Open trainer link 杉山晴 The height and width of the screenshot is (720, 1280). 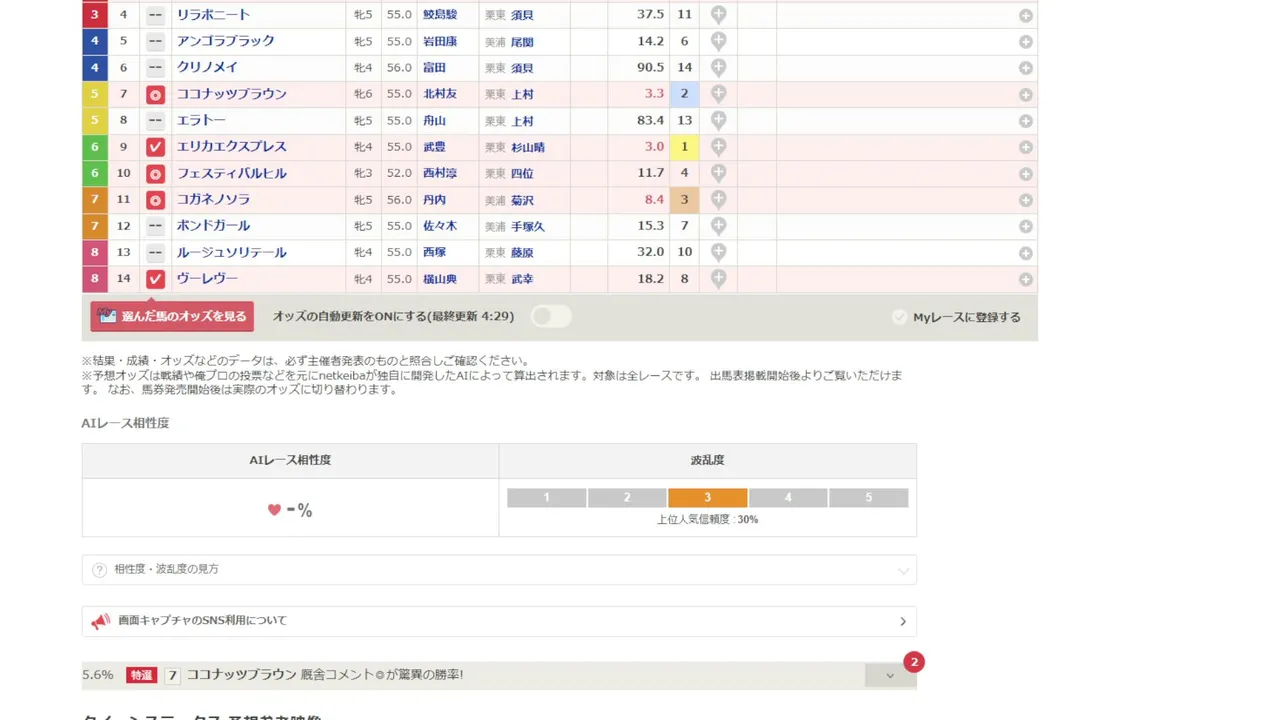pyautogui.click(x=527, y=147)
